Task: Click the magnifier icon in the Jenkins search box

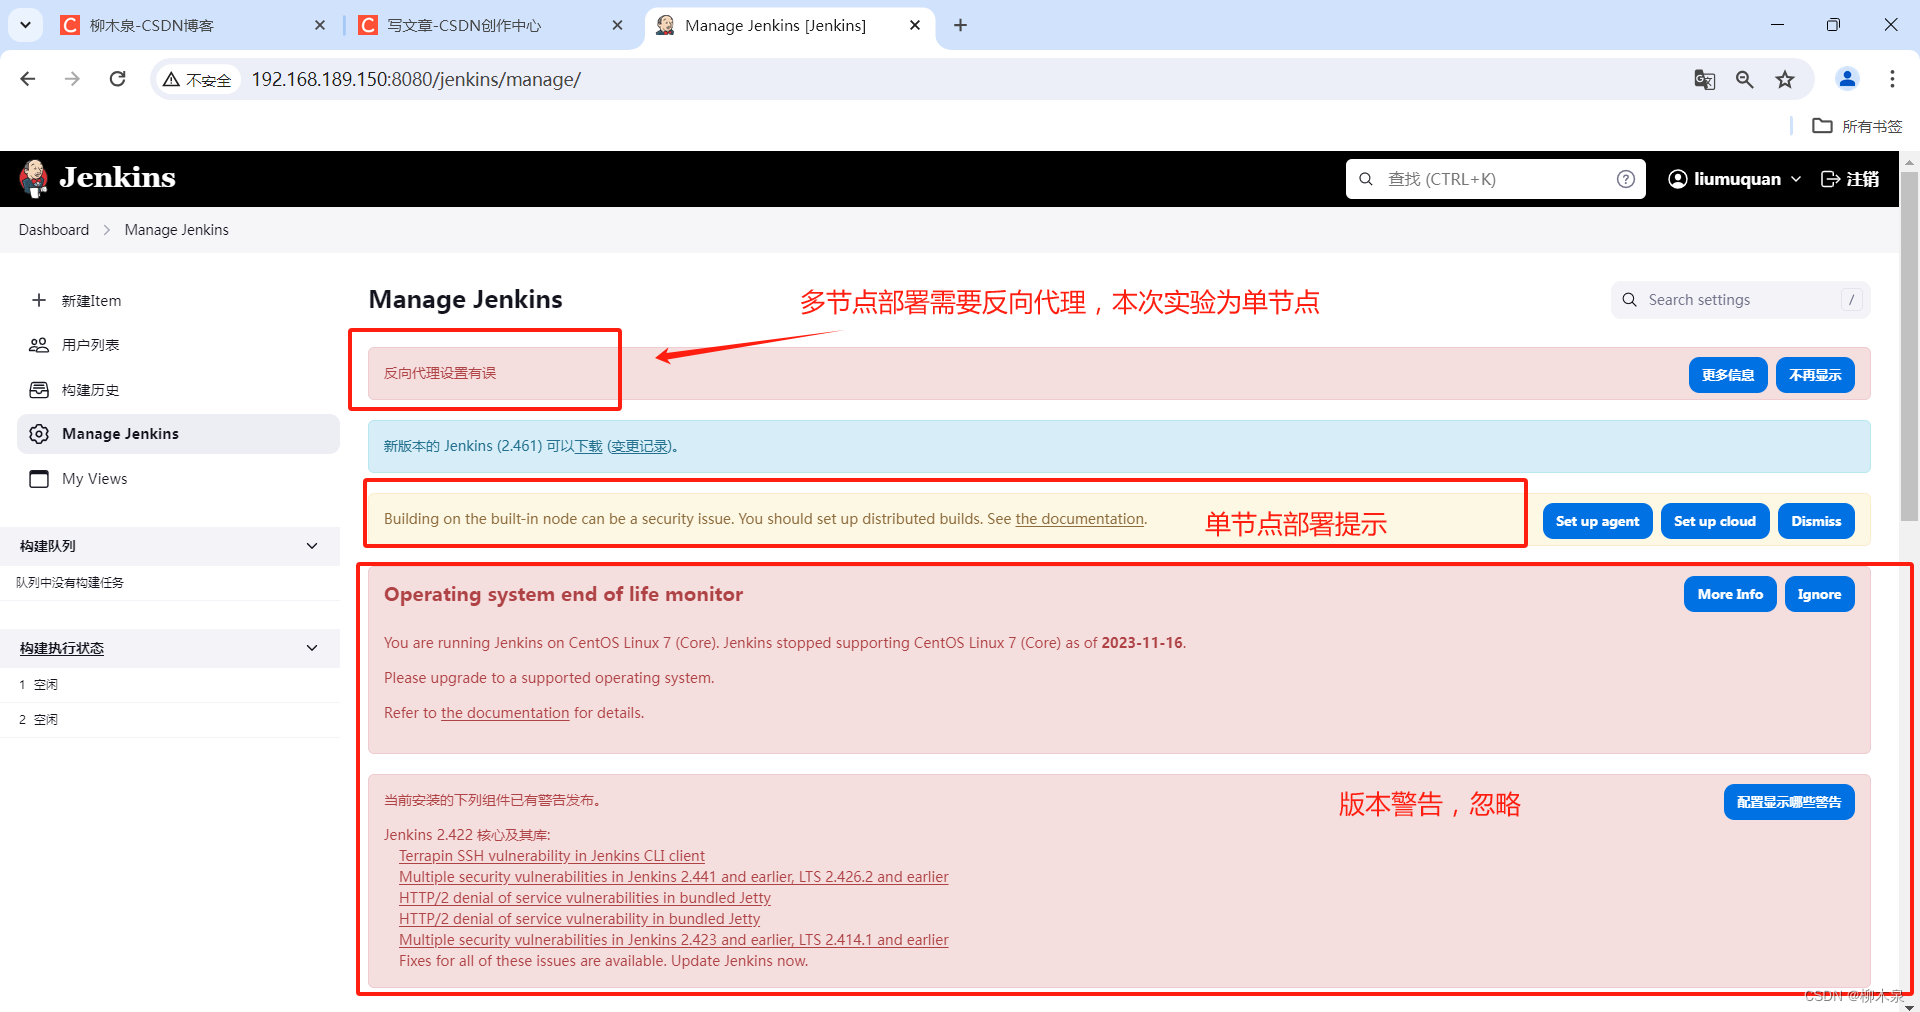Action: tap(1366, 179)
